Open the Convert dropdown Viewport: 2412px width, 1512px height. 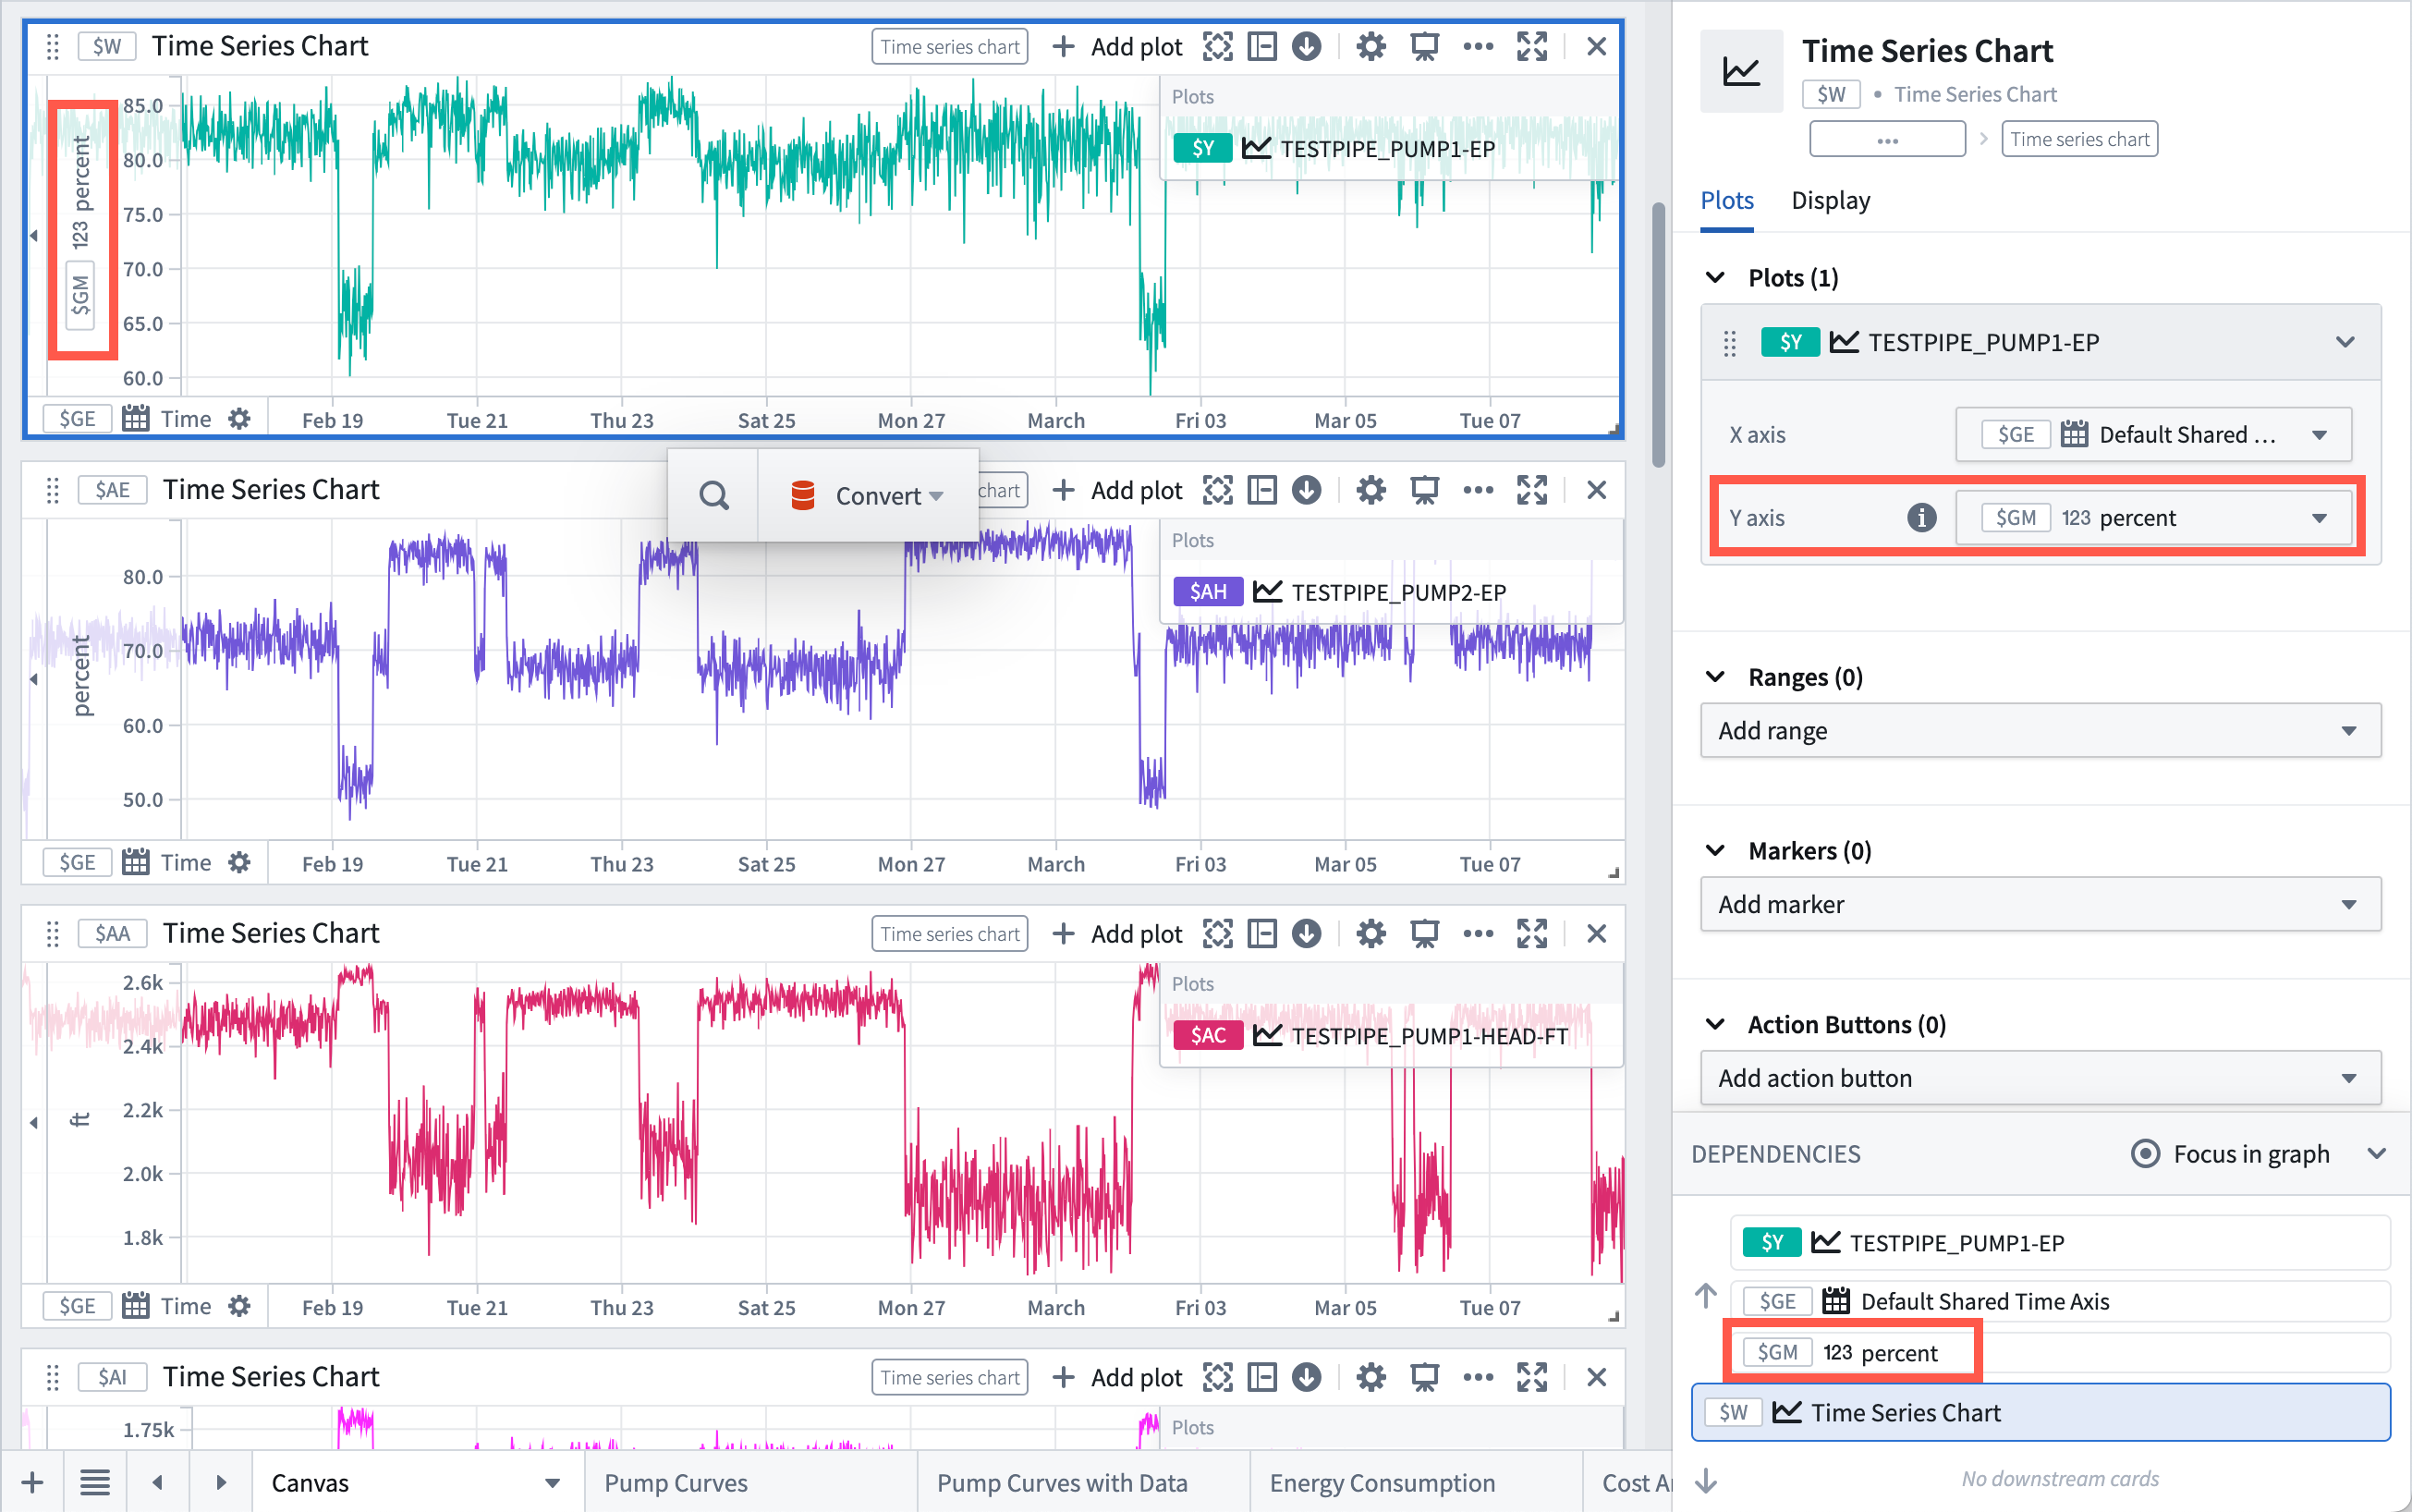pos(867,496)
